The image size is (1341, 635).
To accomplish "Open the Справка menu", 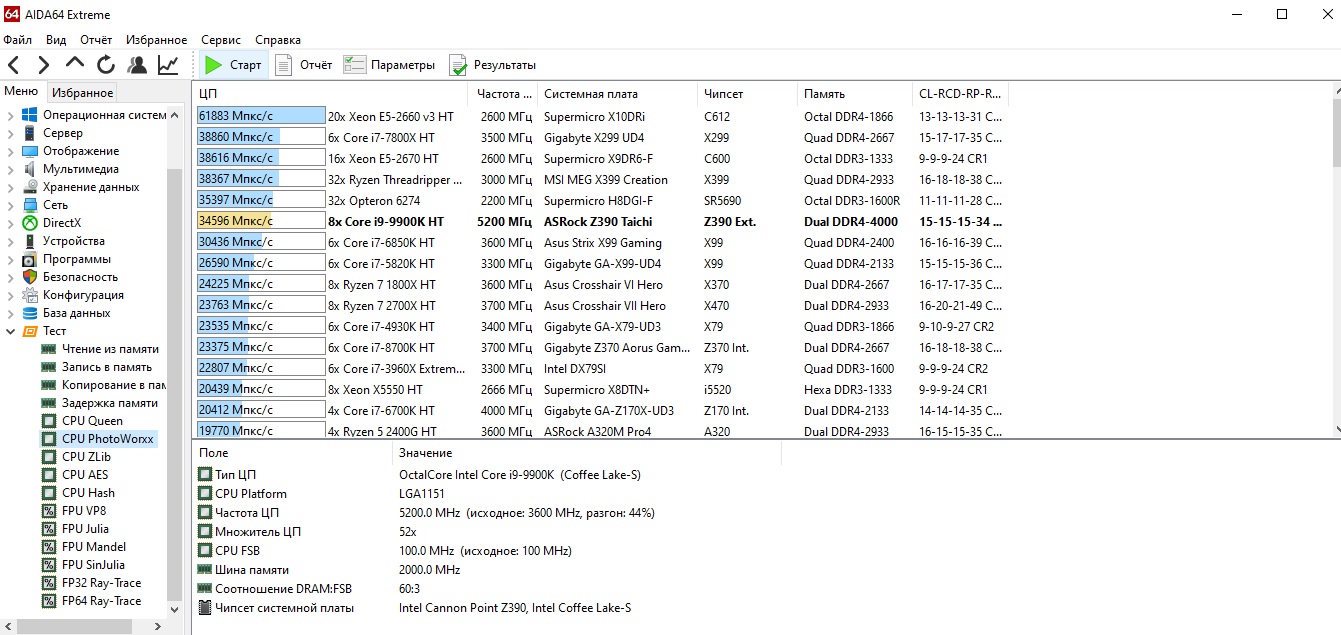I will 278,40.
